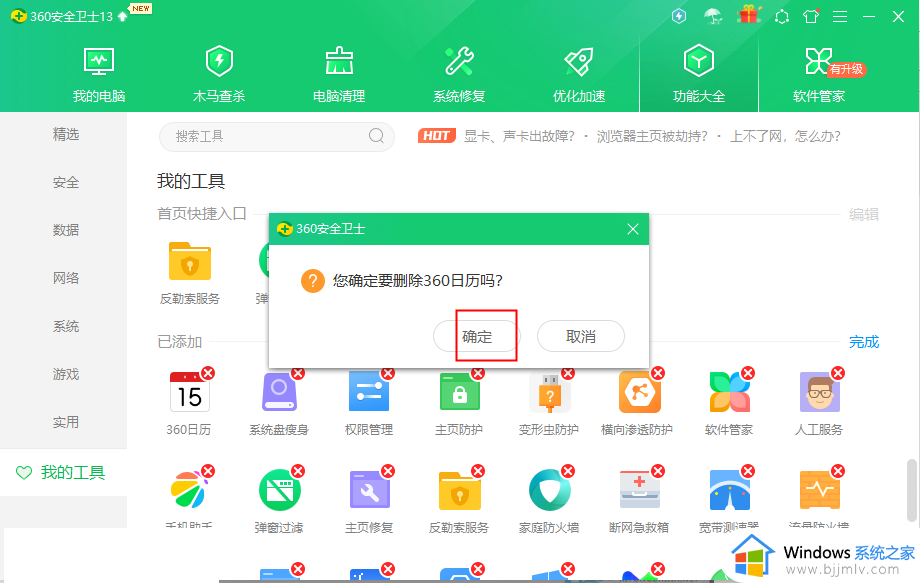Open 电脑清理 cleanup section
Viewport: 920px width, 583px height.
point(339,75)
